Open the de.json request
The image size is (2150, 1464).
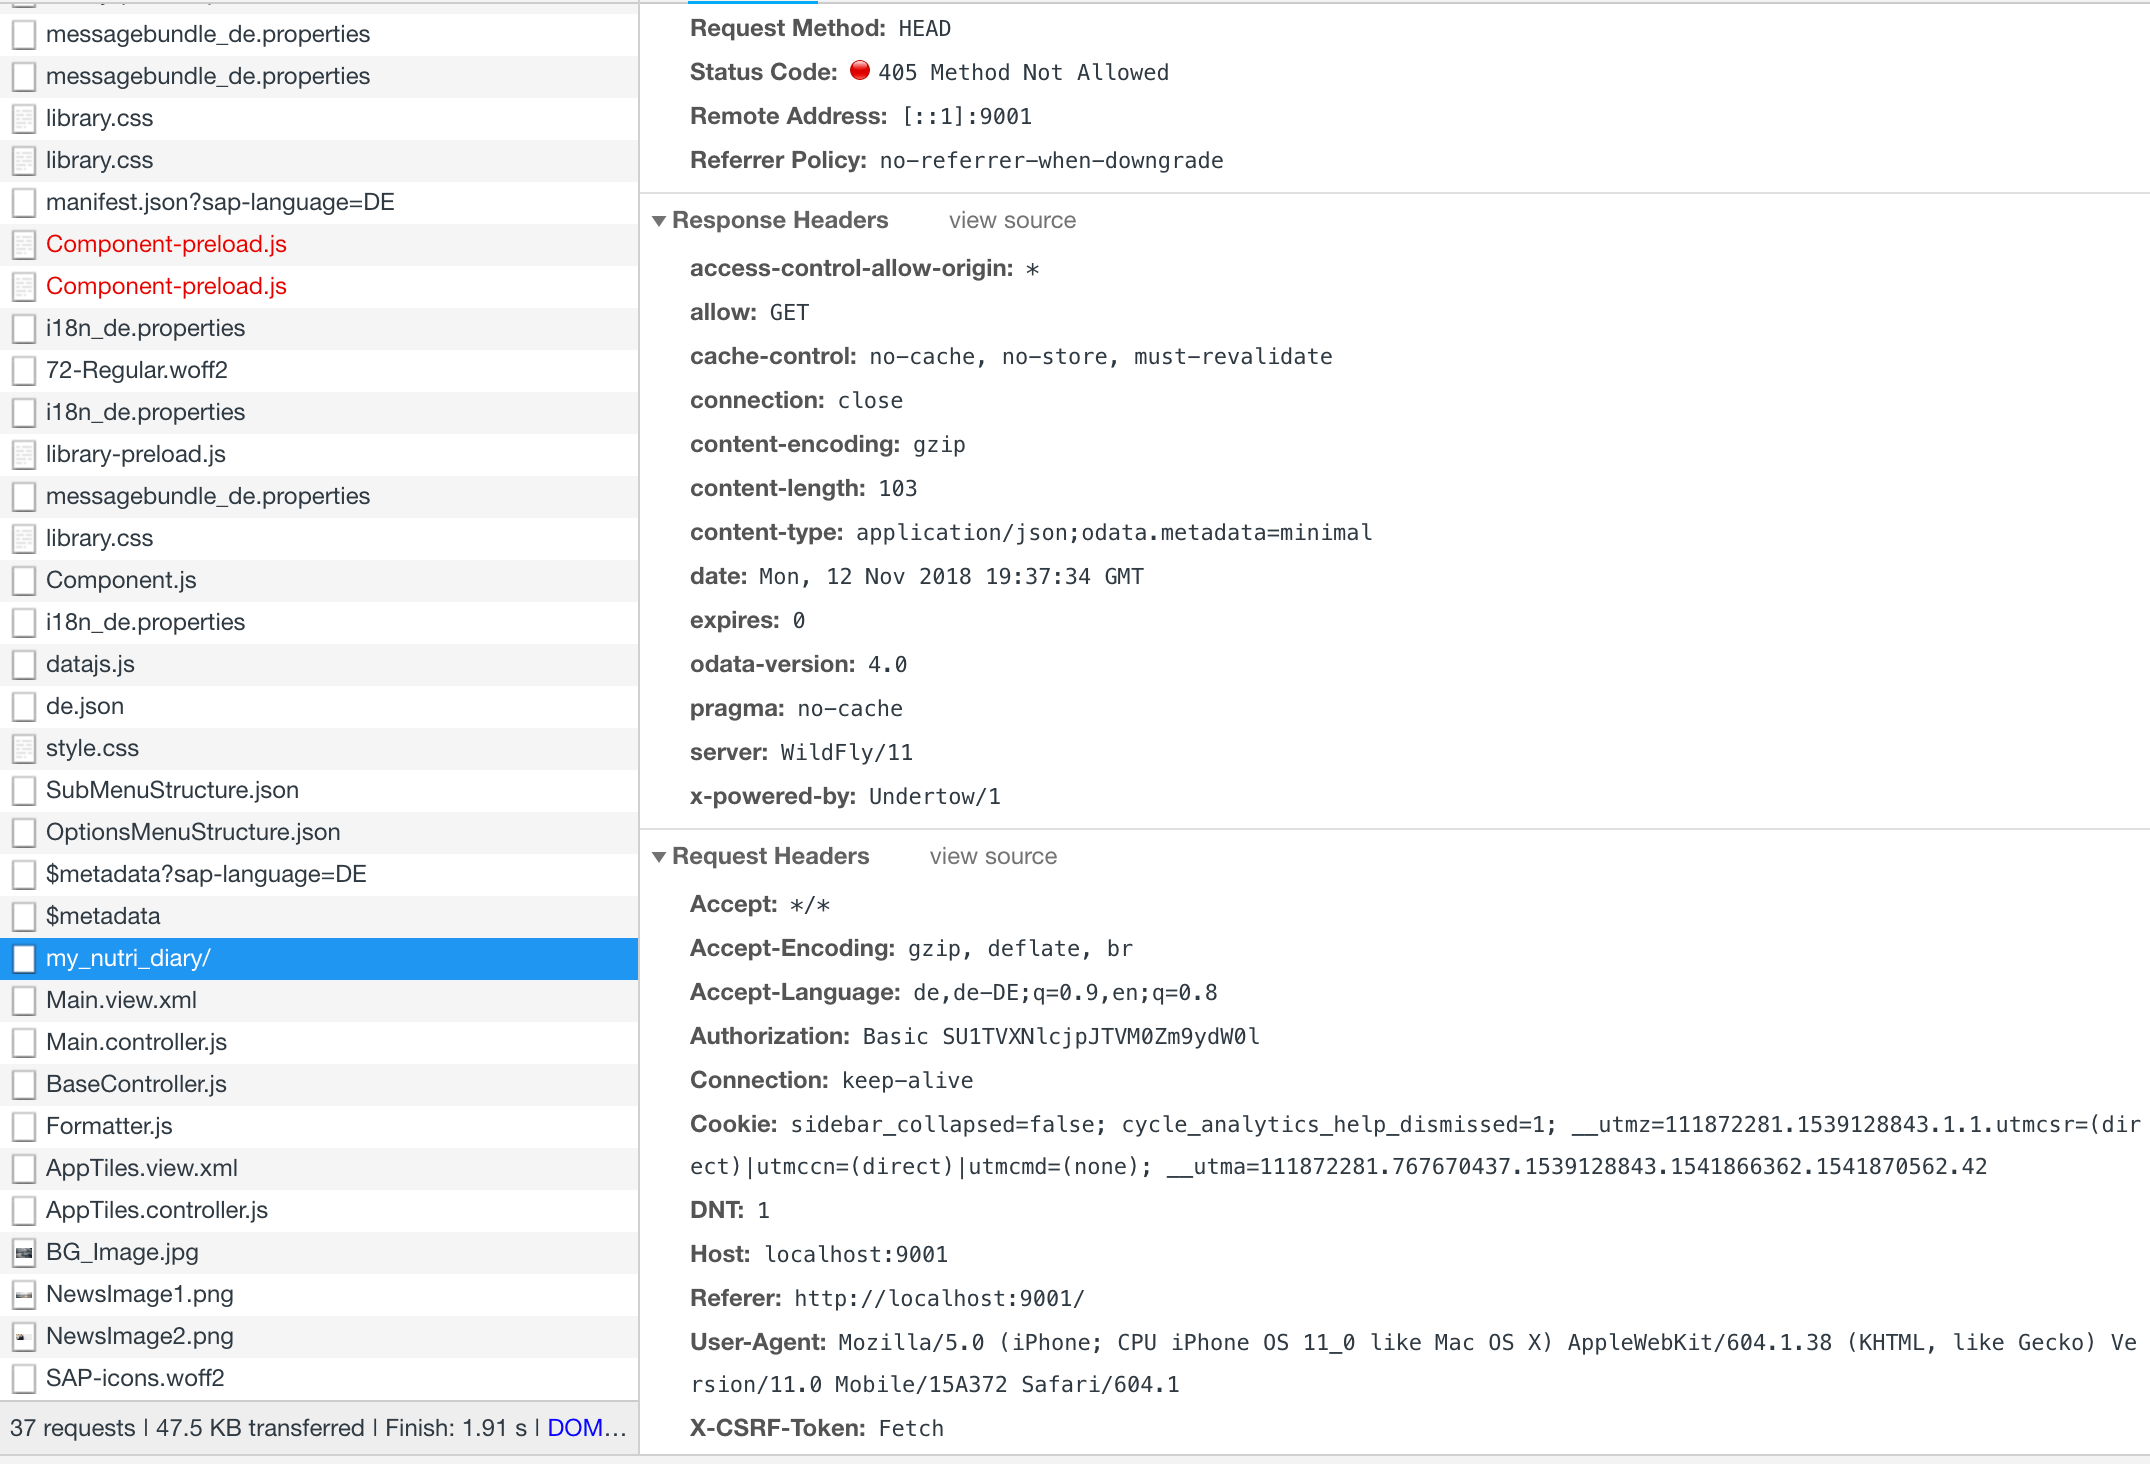point(319,706)
